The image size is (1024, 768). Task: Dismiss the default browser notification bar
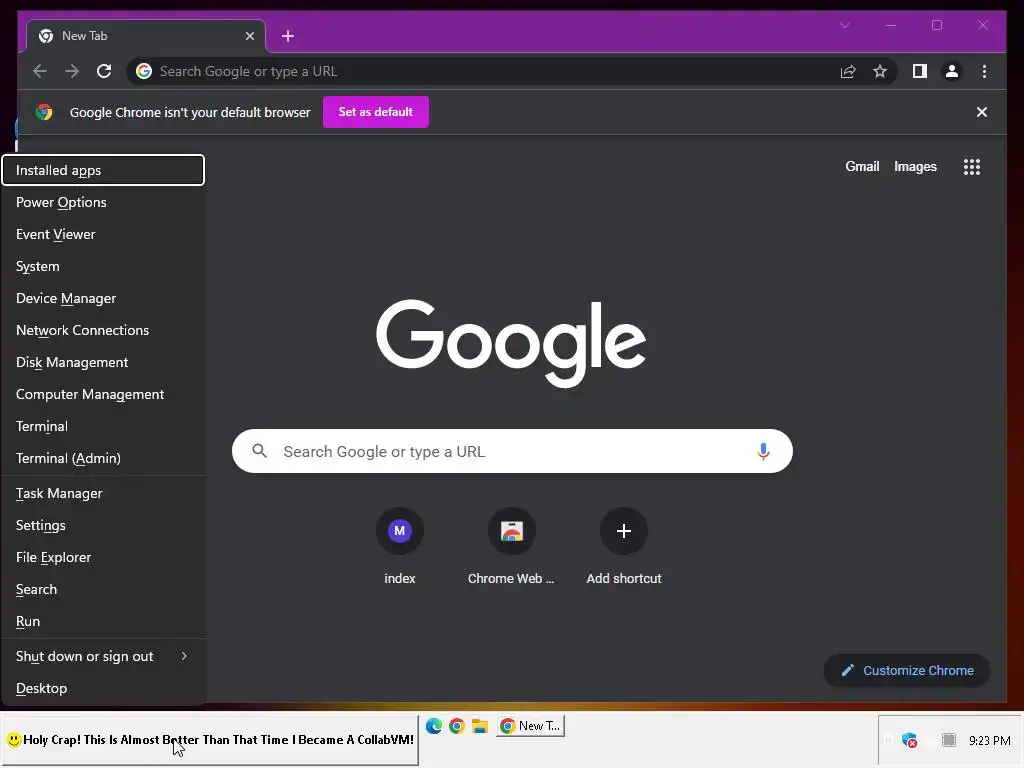point(981,112)
